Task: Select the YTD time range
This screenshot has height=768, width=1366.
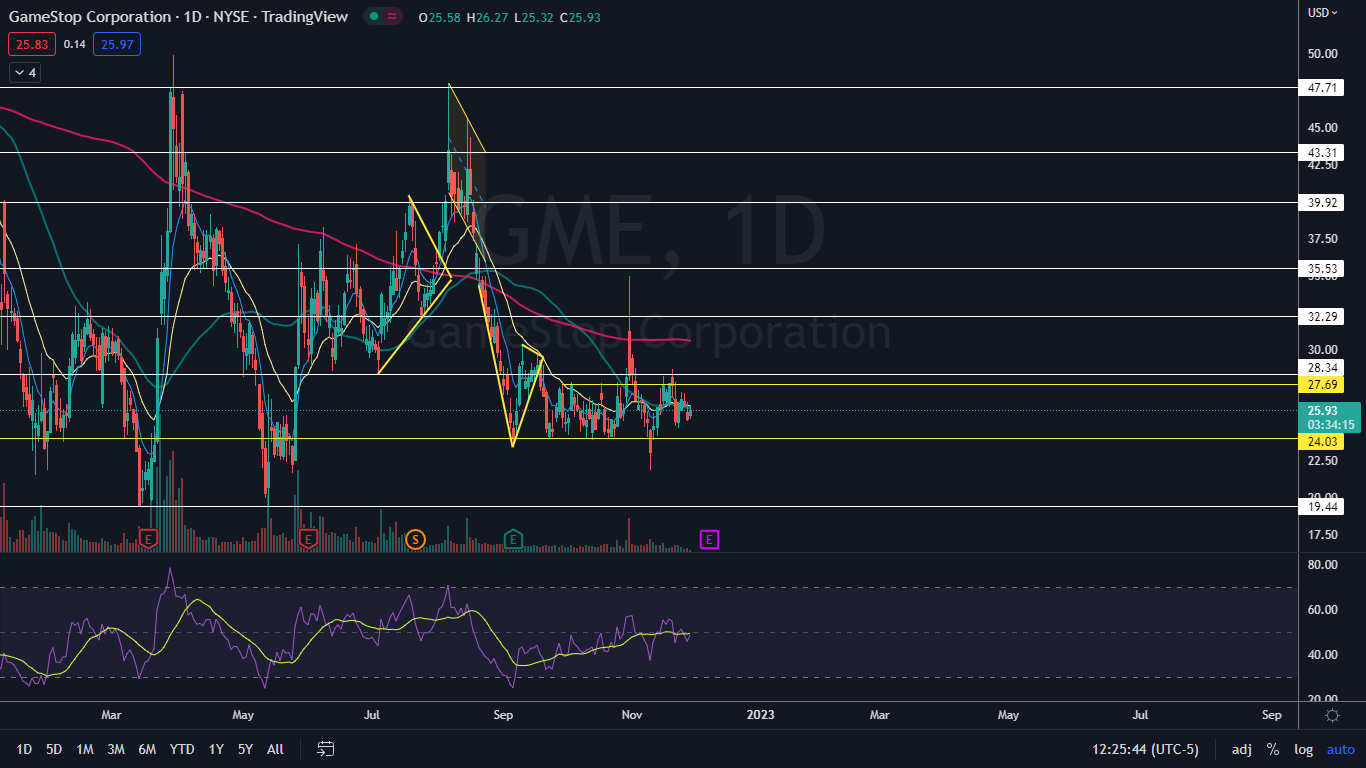Action: [x=182, y=749]
